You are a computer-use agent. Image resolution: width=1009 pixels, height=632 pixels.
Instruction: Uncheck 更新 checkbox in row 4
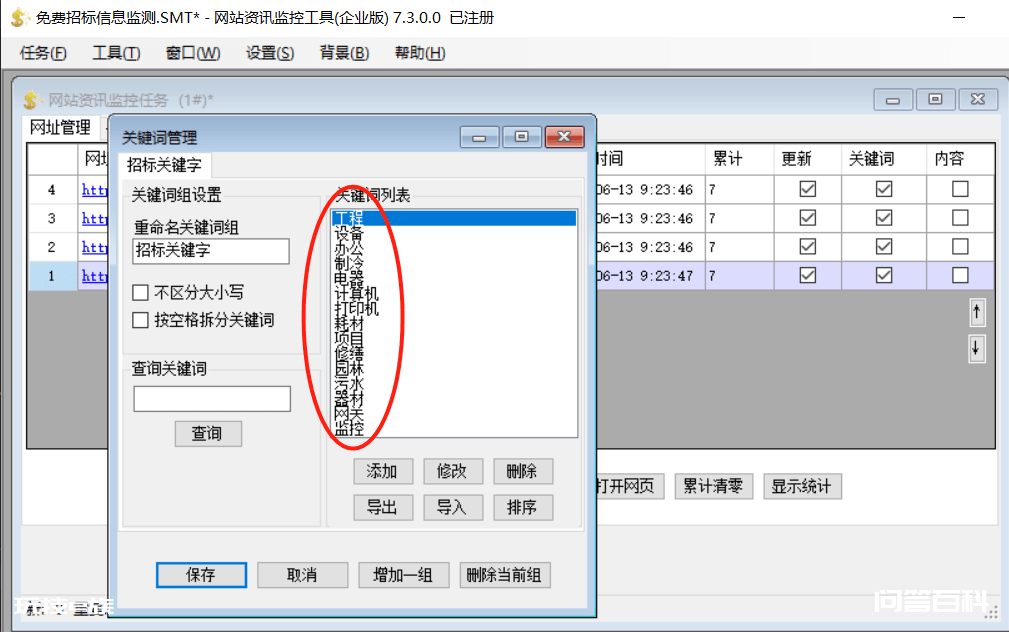pos(808,189)
